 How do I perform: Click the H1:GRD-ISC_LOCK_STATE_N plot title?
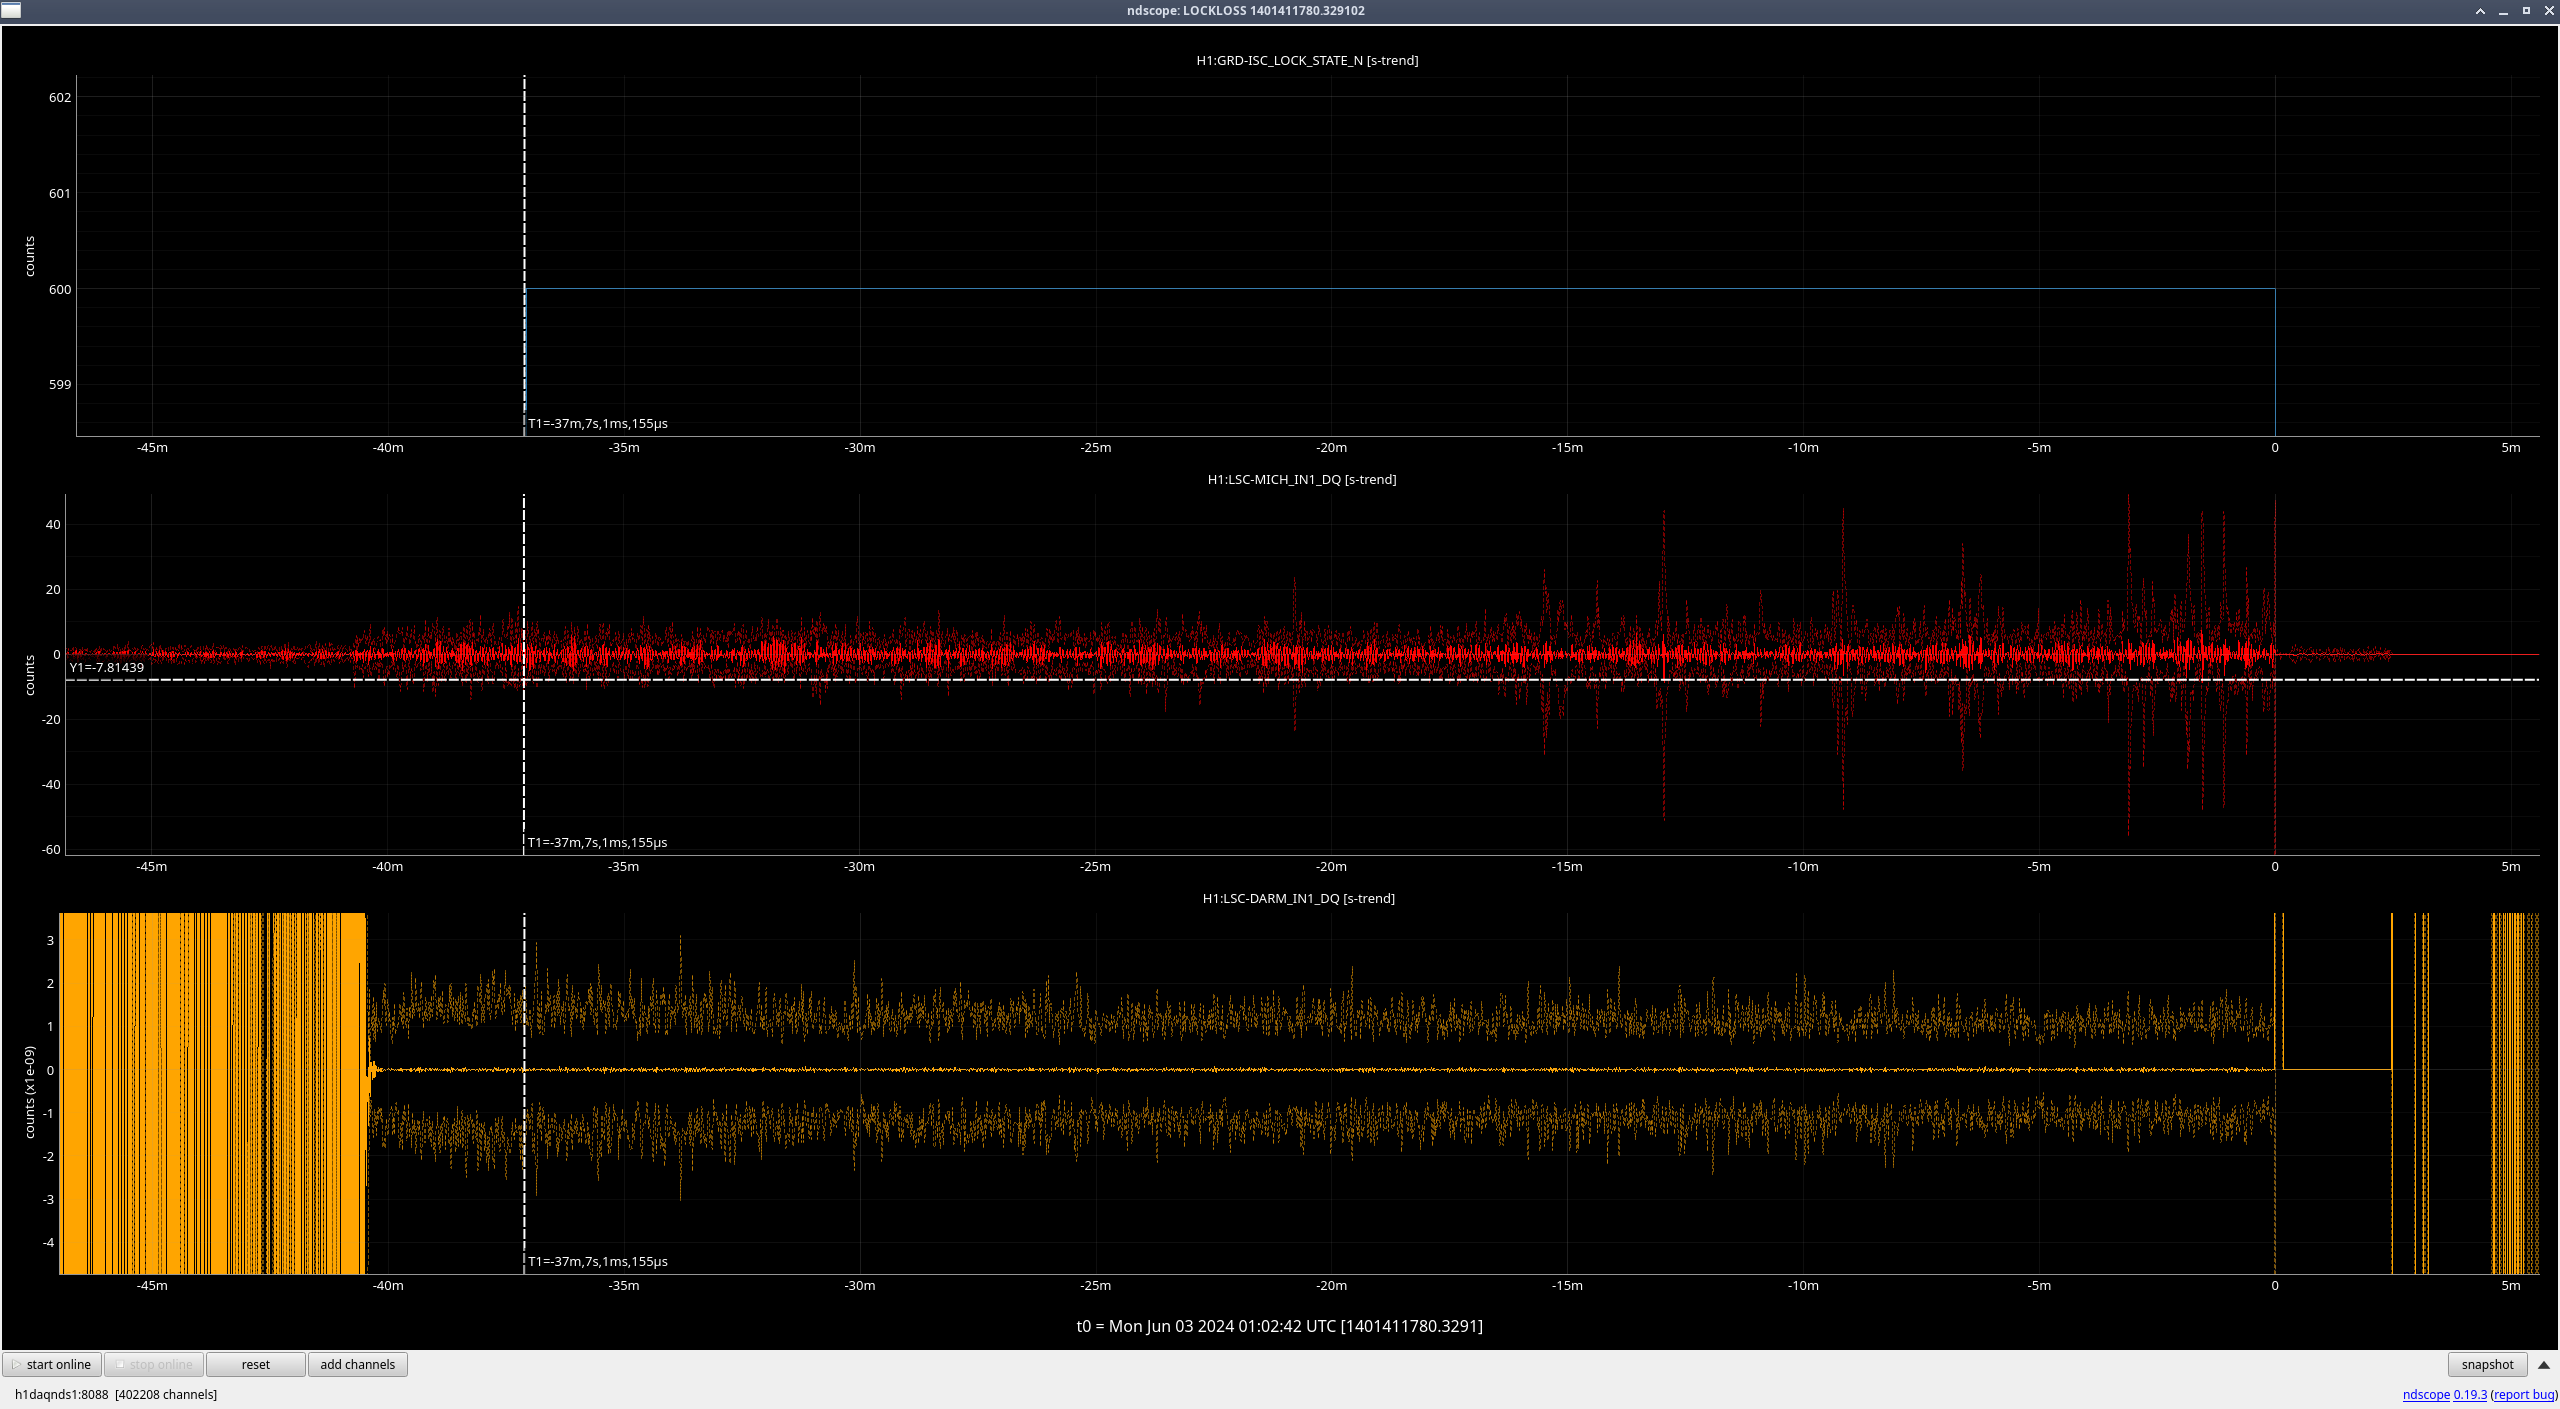pos(1306,60)
